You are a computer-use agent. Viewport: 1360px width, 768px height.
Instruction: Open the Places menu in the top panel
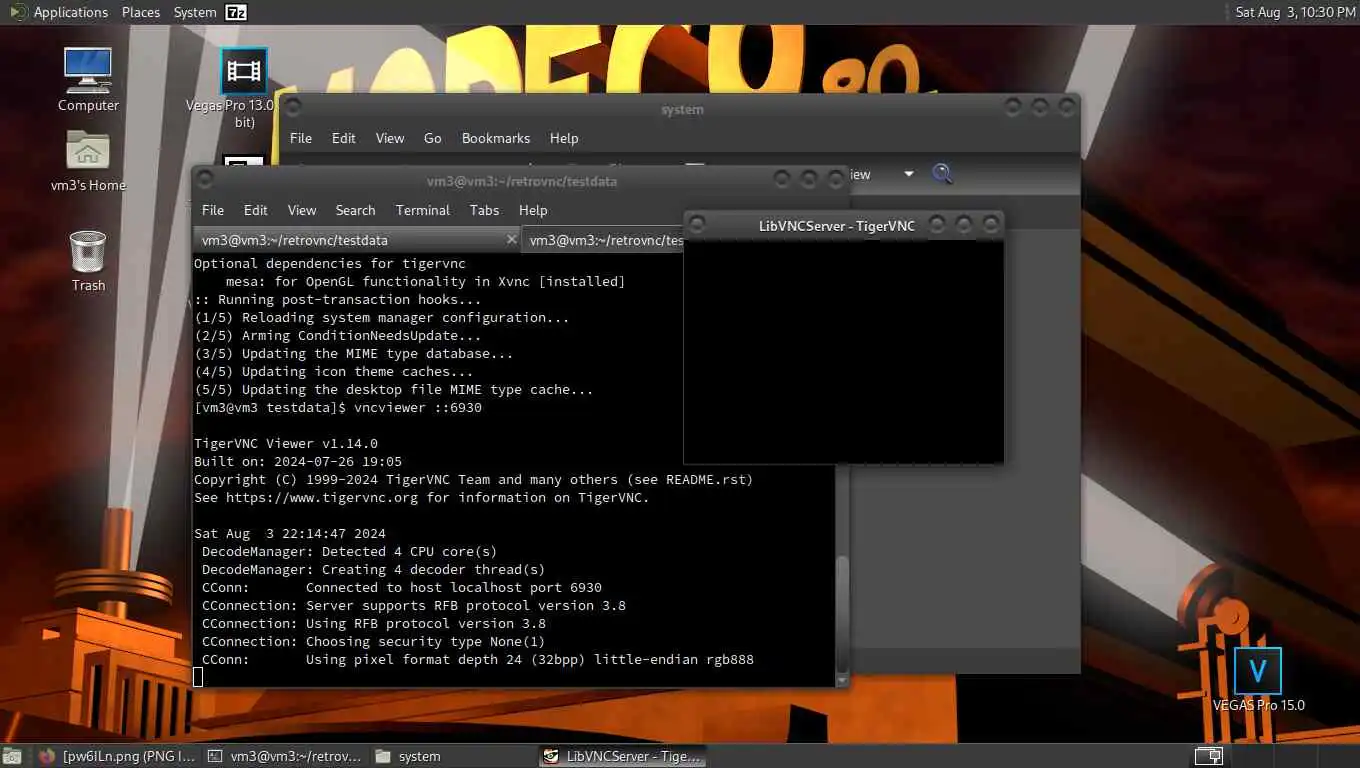(x=141, y=12)
